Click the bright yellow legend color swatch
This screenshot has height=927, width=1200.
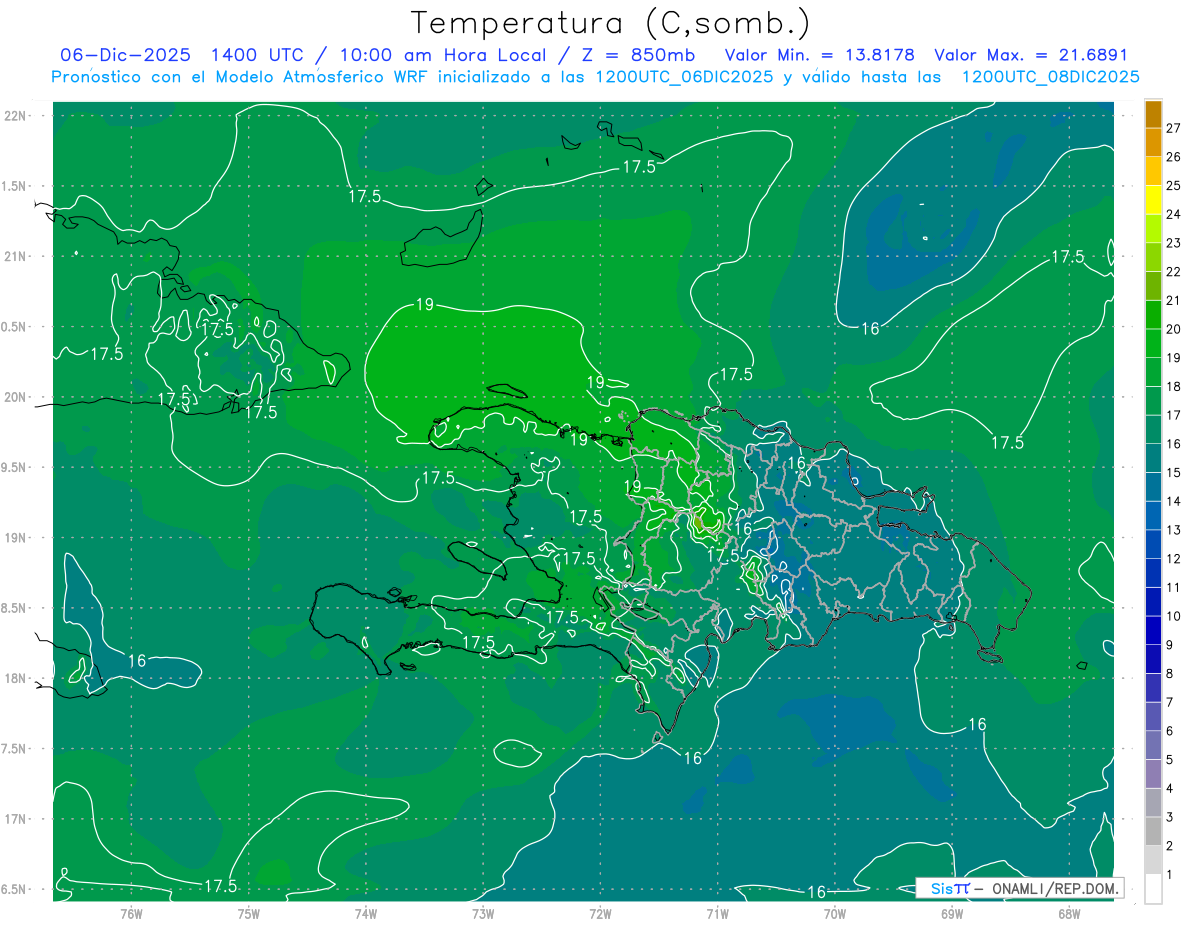(1153, 200)
